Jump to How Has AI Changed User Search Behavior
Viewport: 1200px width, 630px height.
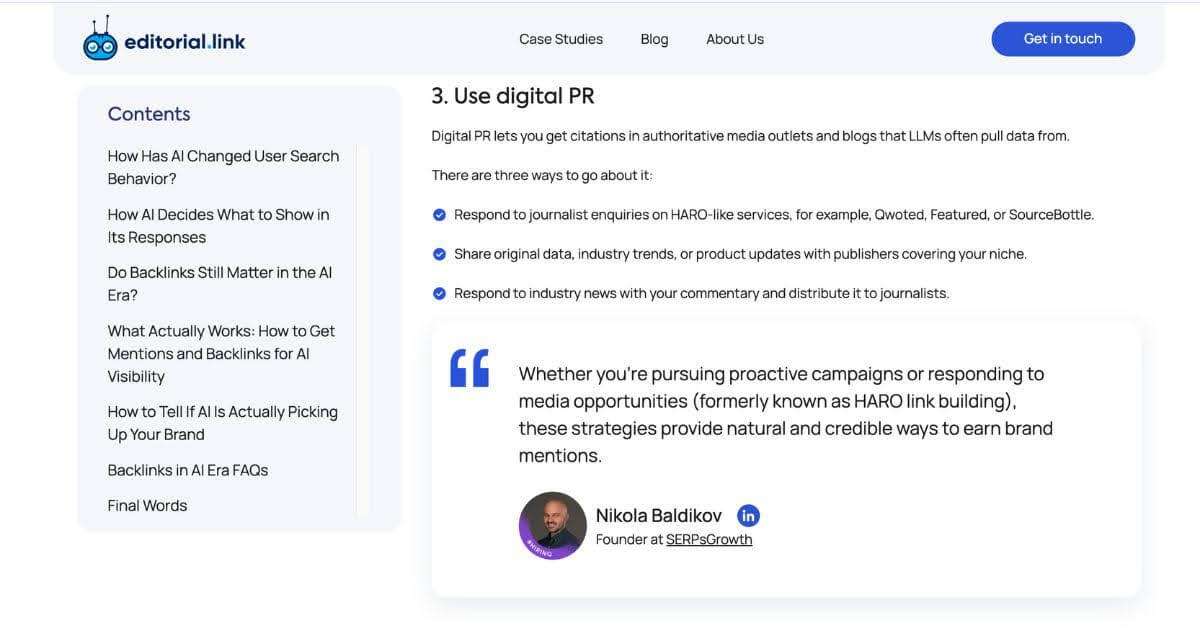coord(223,167)
